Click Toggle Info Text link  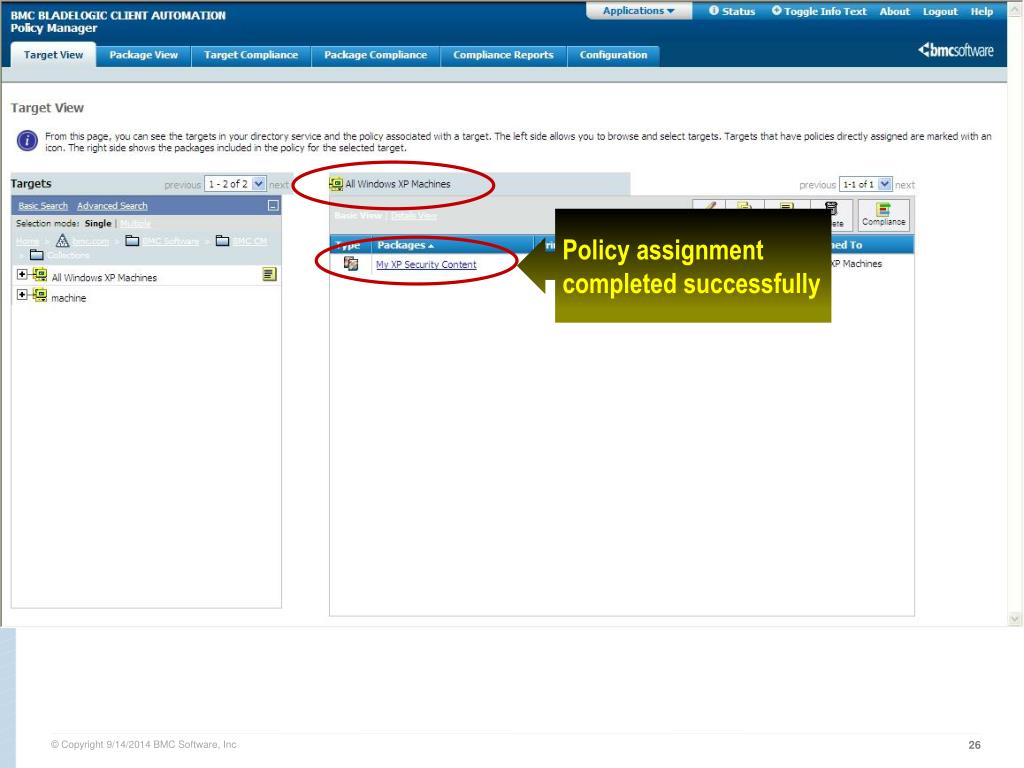(x=825, y=11)
